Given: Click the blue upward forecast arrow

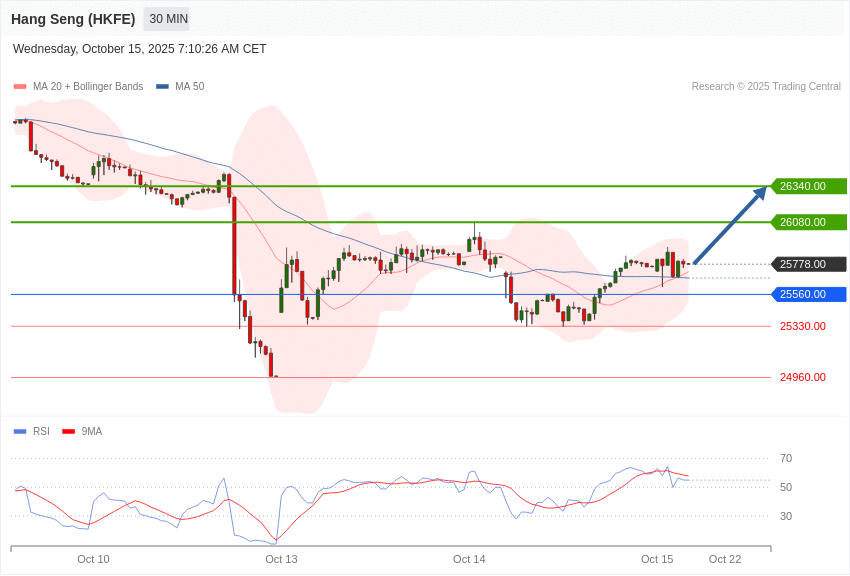Looking at the screenshot, I should tap(730, 226).
